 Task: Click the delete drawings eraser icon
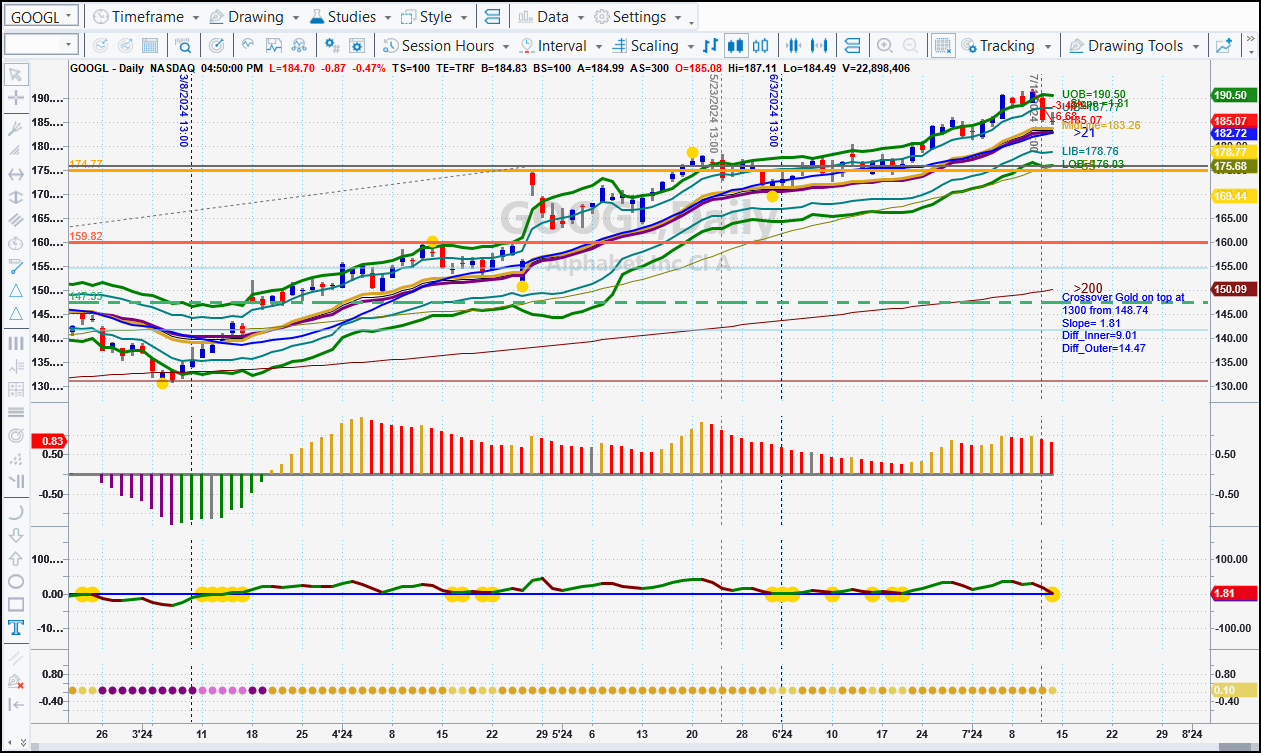[16, 681]
